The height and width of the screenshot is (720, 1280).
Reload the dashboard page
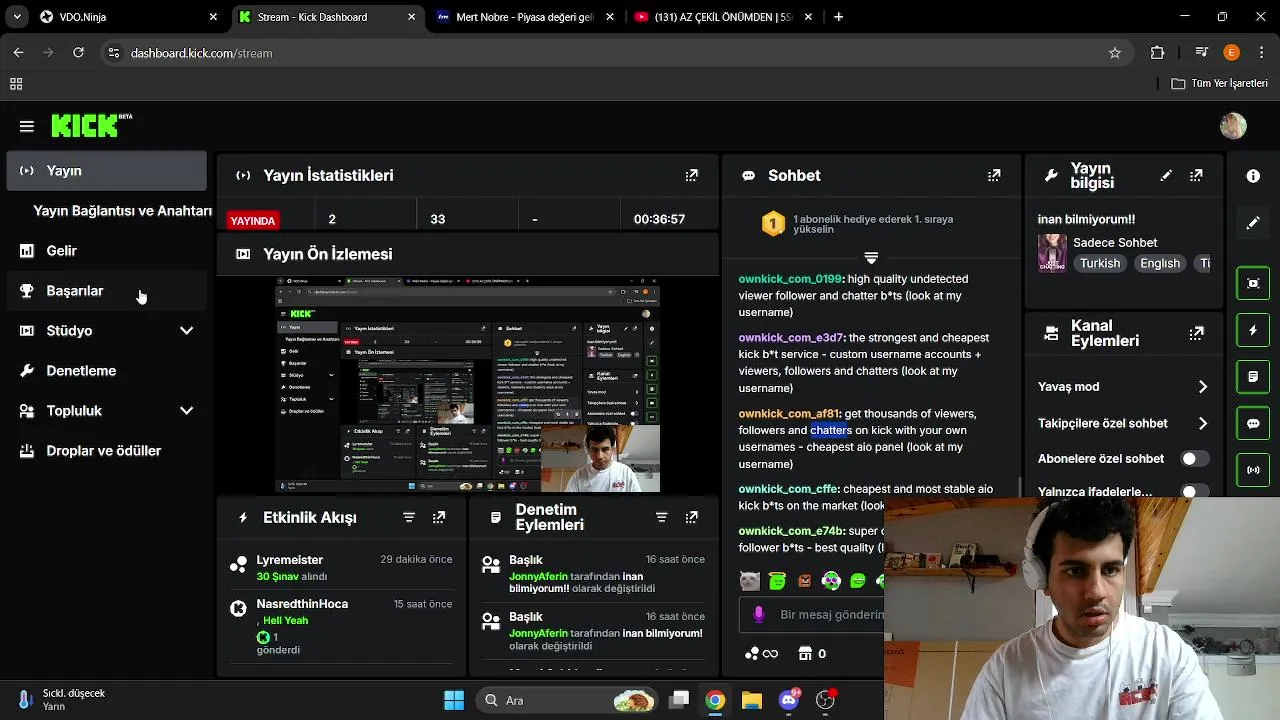point(78,53)
